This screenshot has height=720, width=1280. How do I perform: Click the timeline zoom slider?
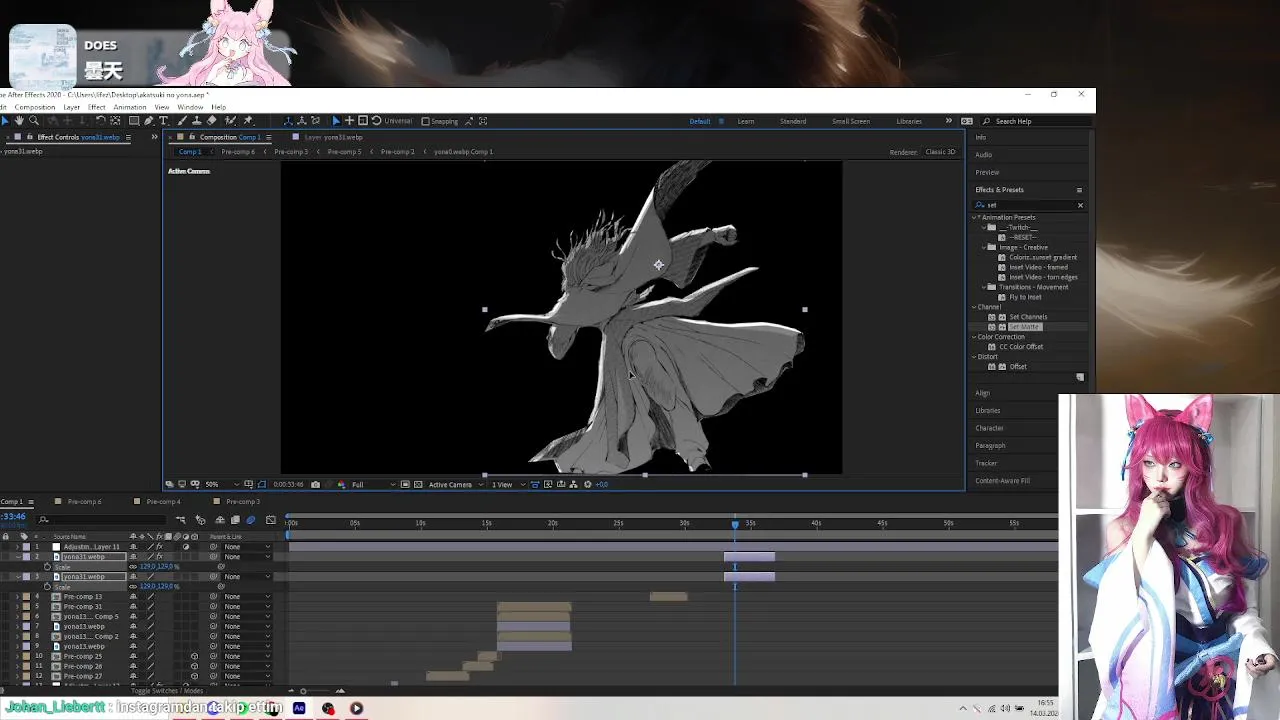[x=304, y=691]
